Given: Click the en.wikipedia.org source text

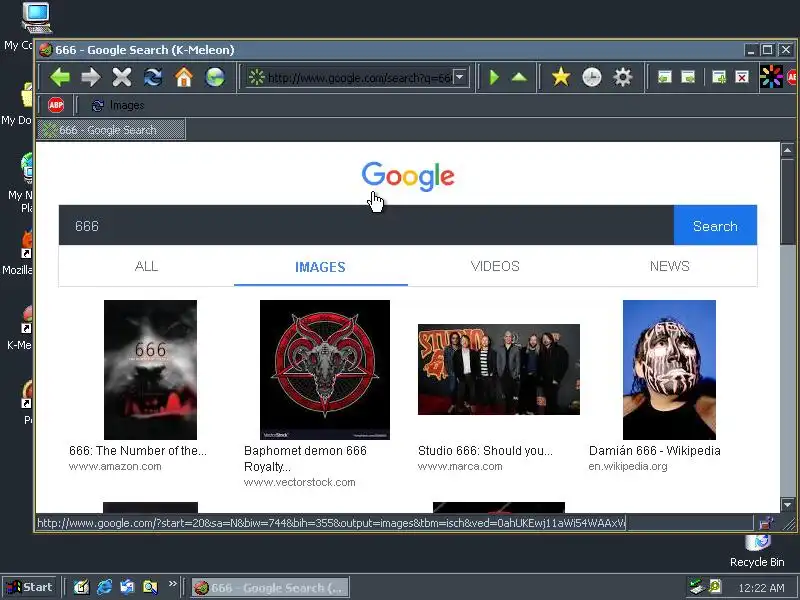Looking at the screenshot, I should tap(628, 466).
